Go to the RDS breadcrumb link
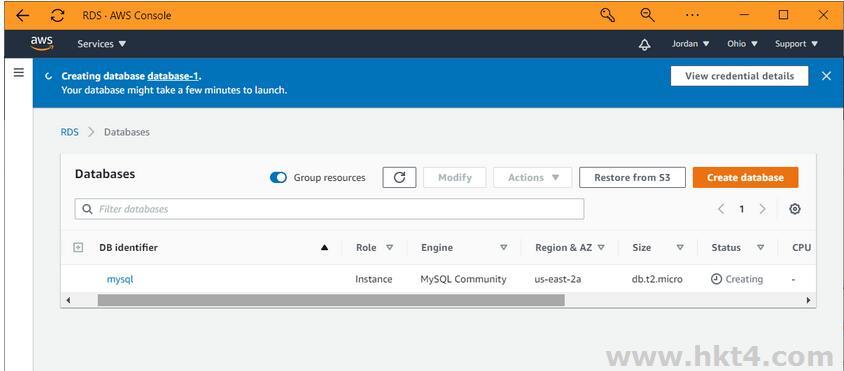The height and width of the screenshot is (371, 844). (x=69, y=132)
